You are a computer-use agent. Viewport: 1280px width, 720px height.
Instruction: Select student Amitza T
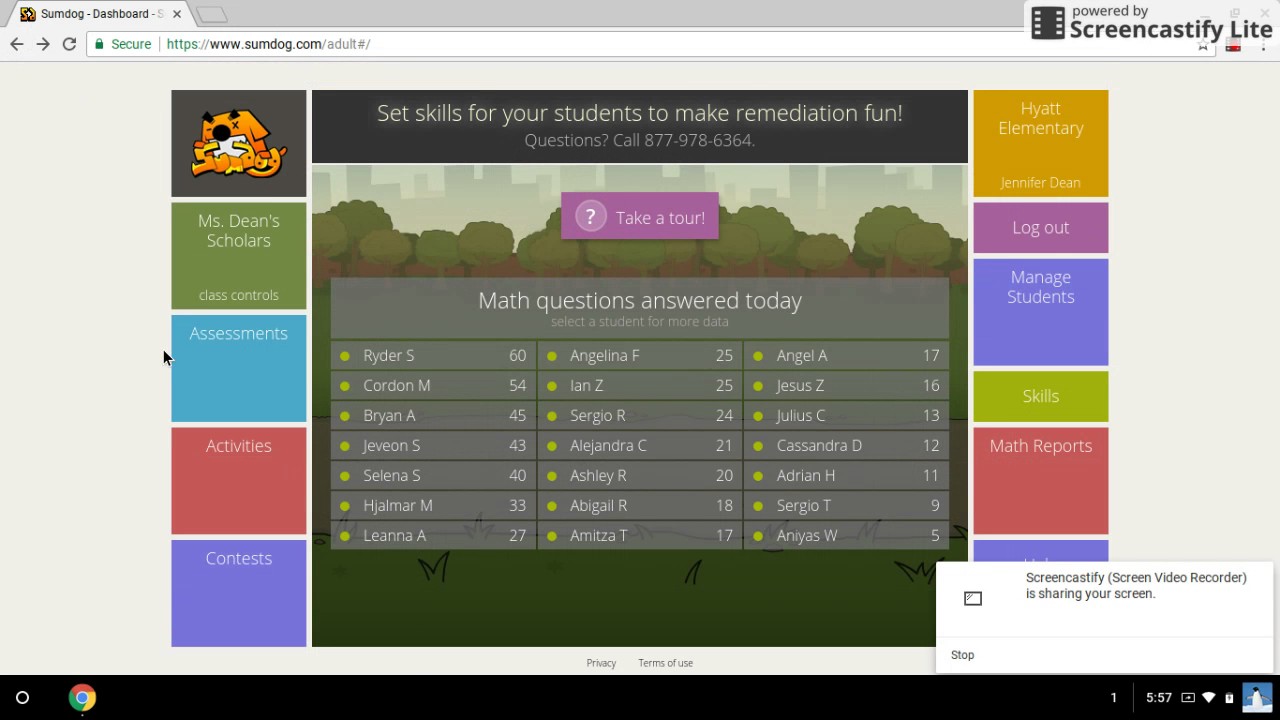tap(640, 535)
